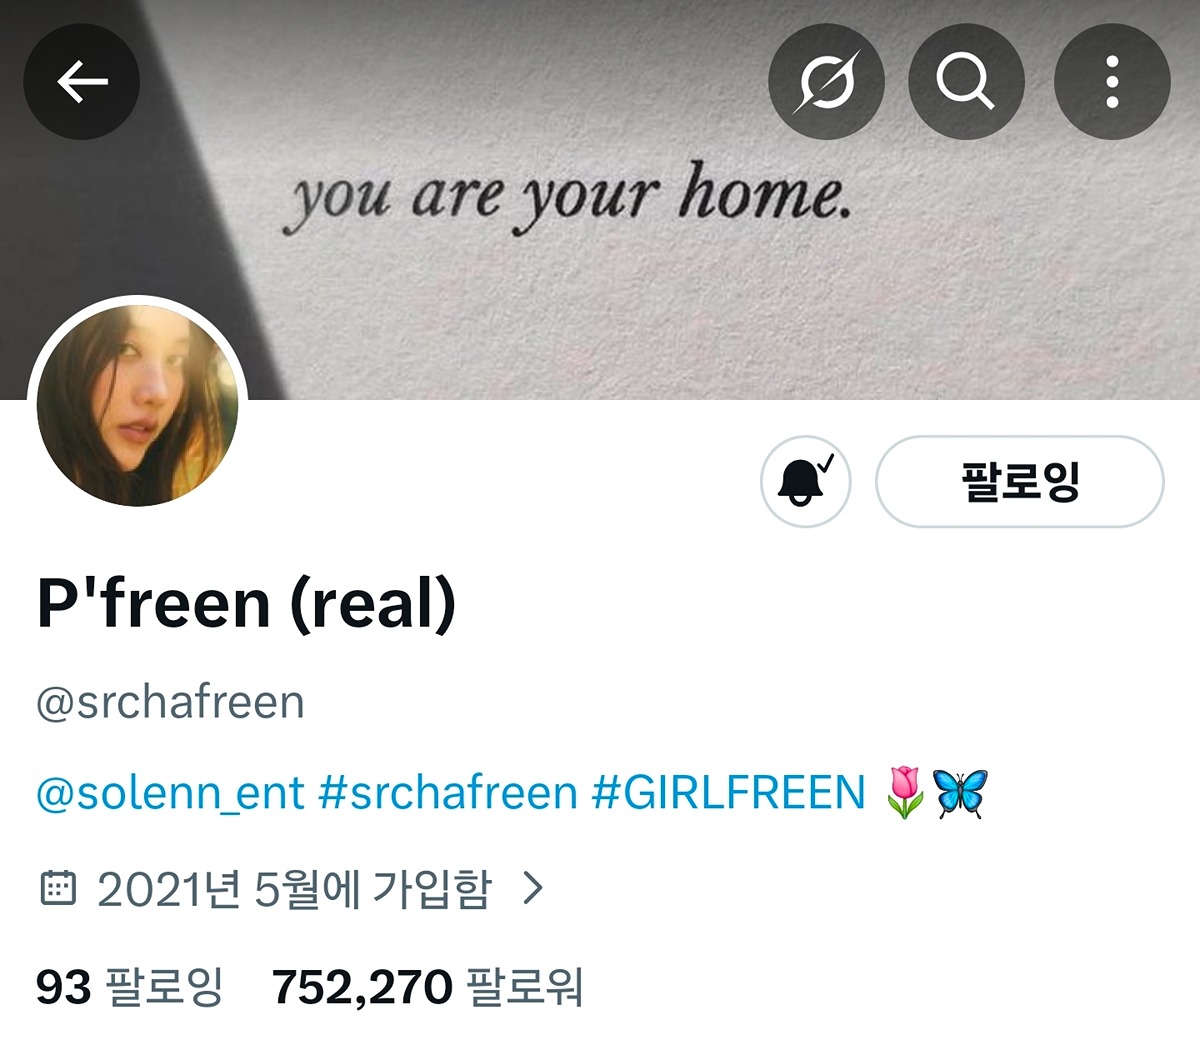Open the three-dot more options menu
1200x1050 pixels.
tap(1112, 81)
